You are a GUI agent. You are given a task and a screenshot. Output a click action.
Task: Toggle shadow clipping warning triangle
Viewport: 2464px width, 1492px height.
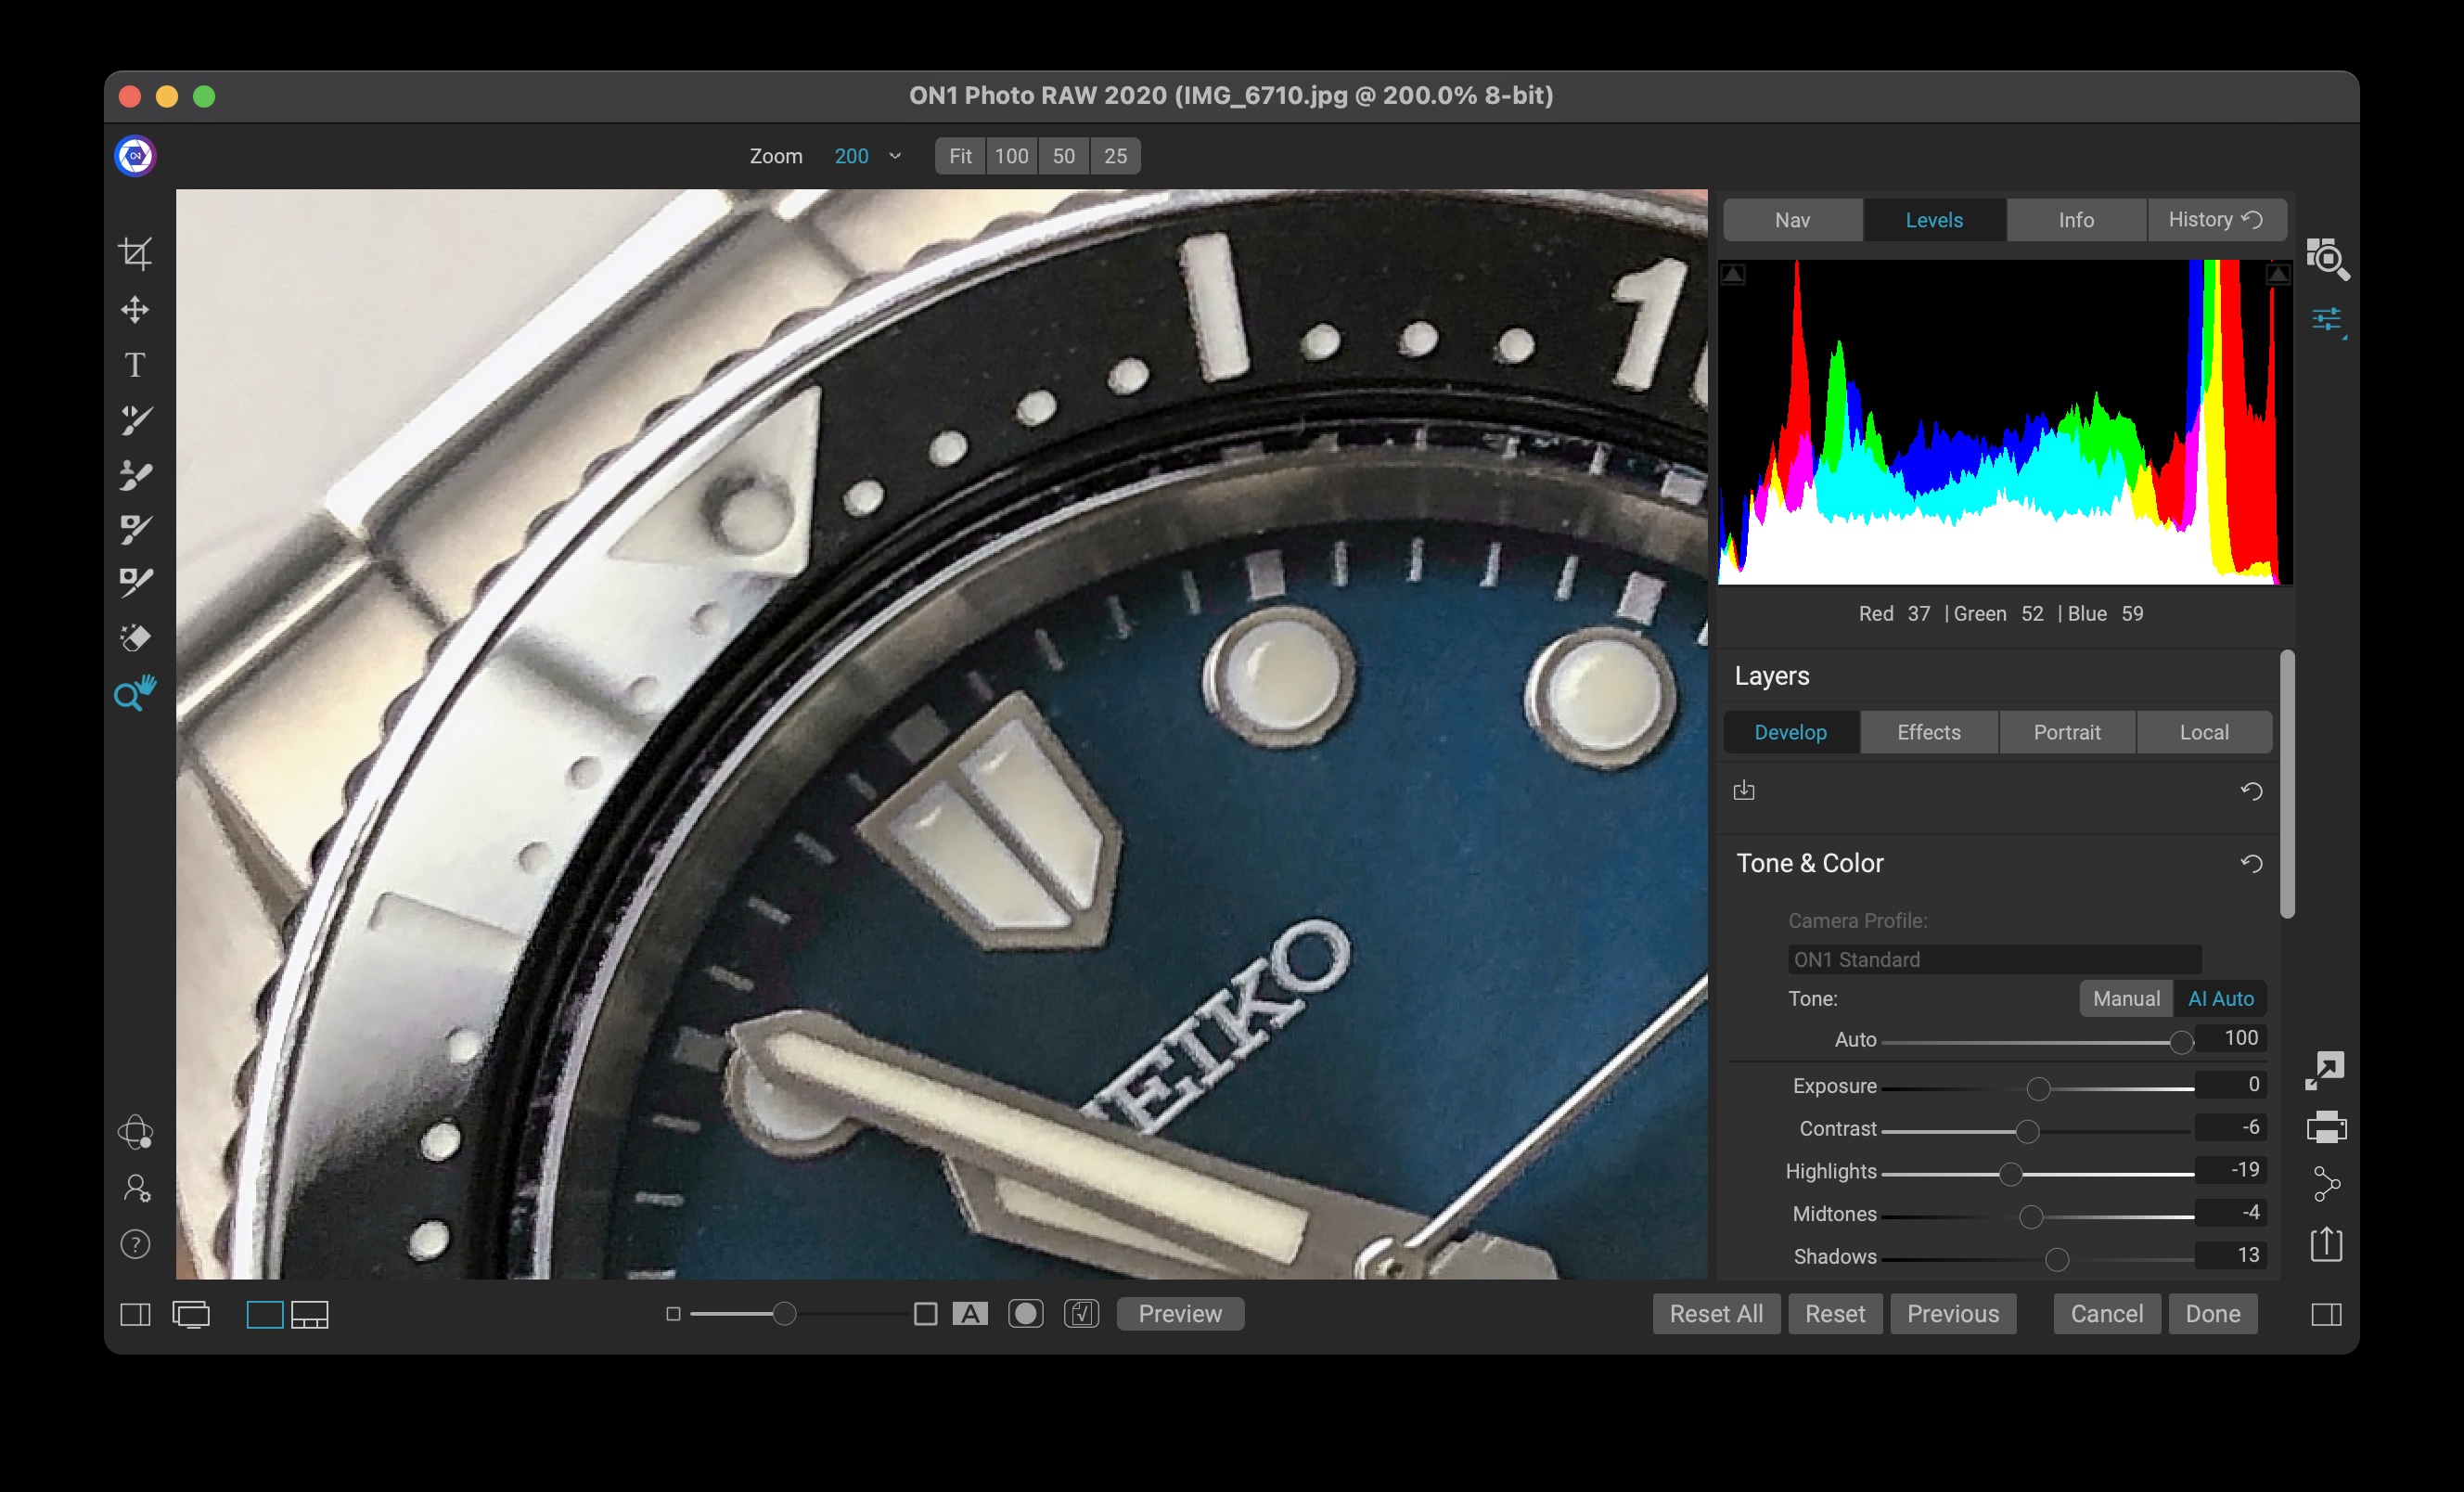pyautogui.click(x=1733, y=274)
